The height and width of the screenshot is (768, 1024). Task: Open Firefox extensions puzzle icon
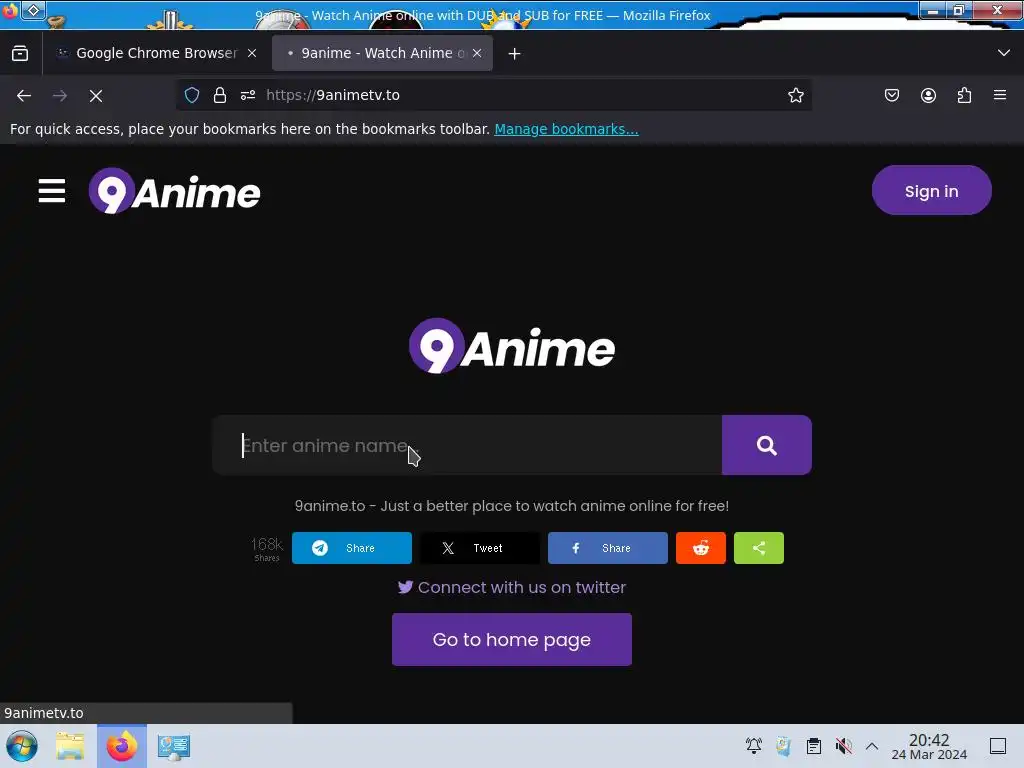tap(965, 95)
